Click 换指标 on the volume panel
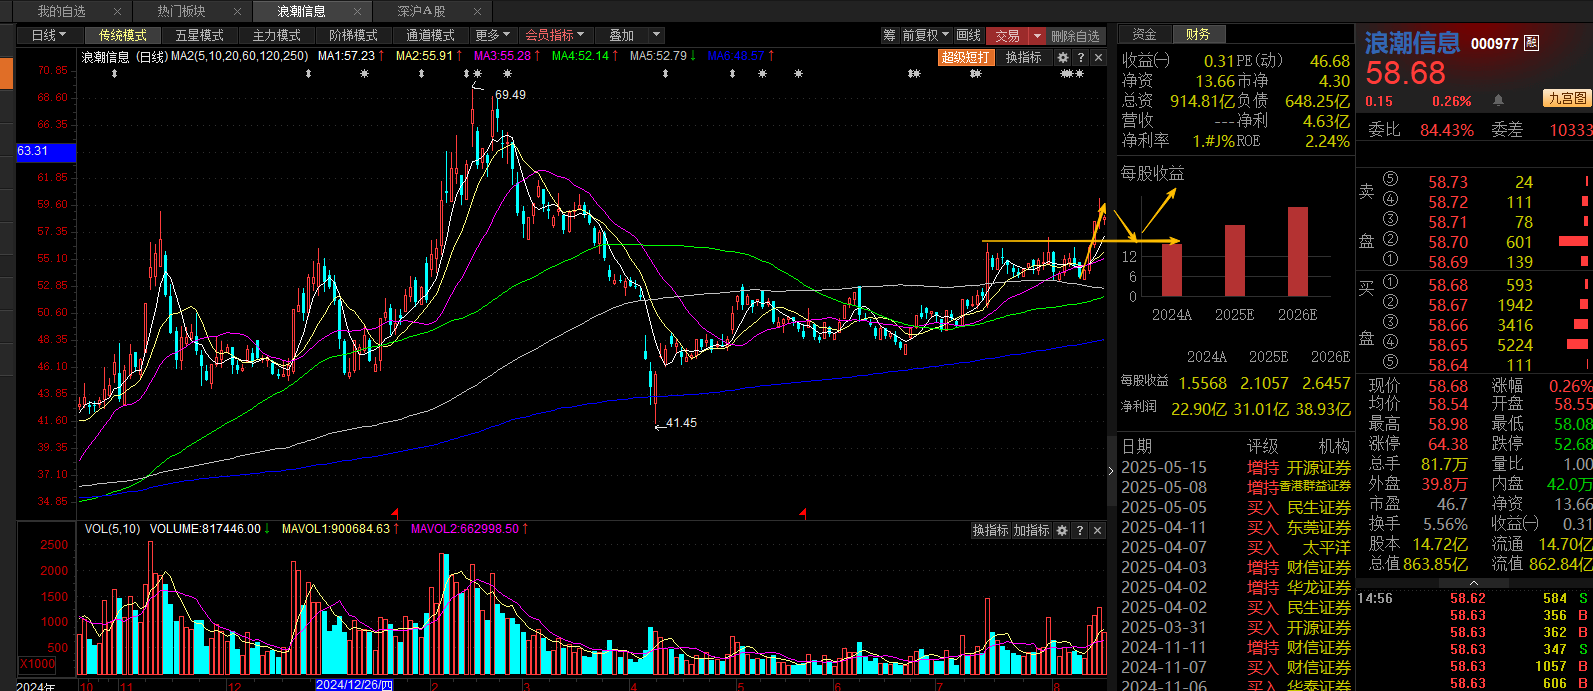The image size is (1593, 691). click(990, 530)
